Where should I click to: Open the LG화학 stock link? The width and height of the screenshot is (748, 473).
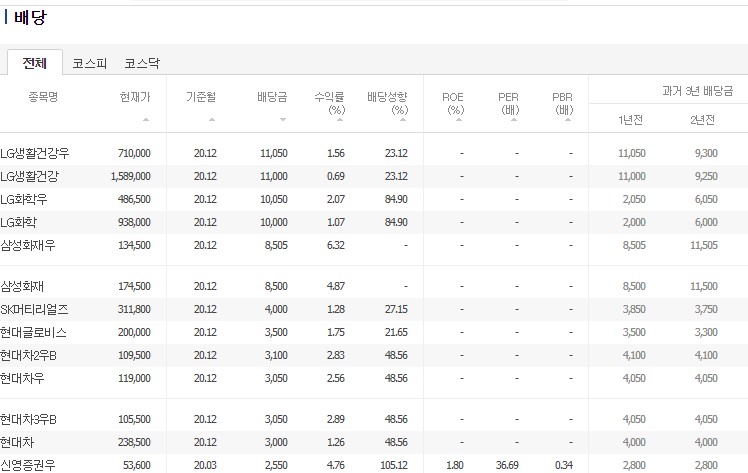[x=19, y=222]
